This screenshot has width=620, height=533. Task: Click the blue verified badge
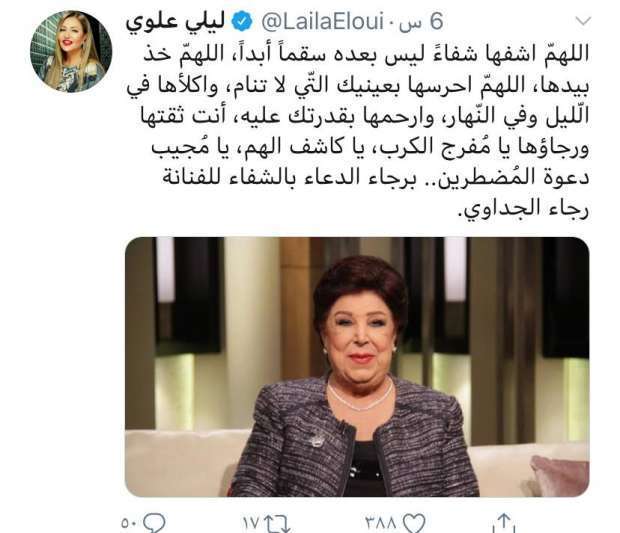tap(242, 22)
